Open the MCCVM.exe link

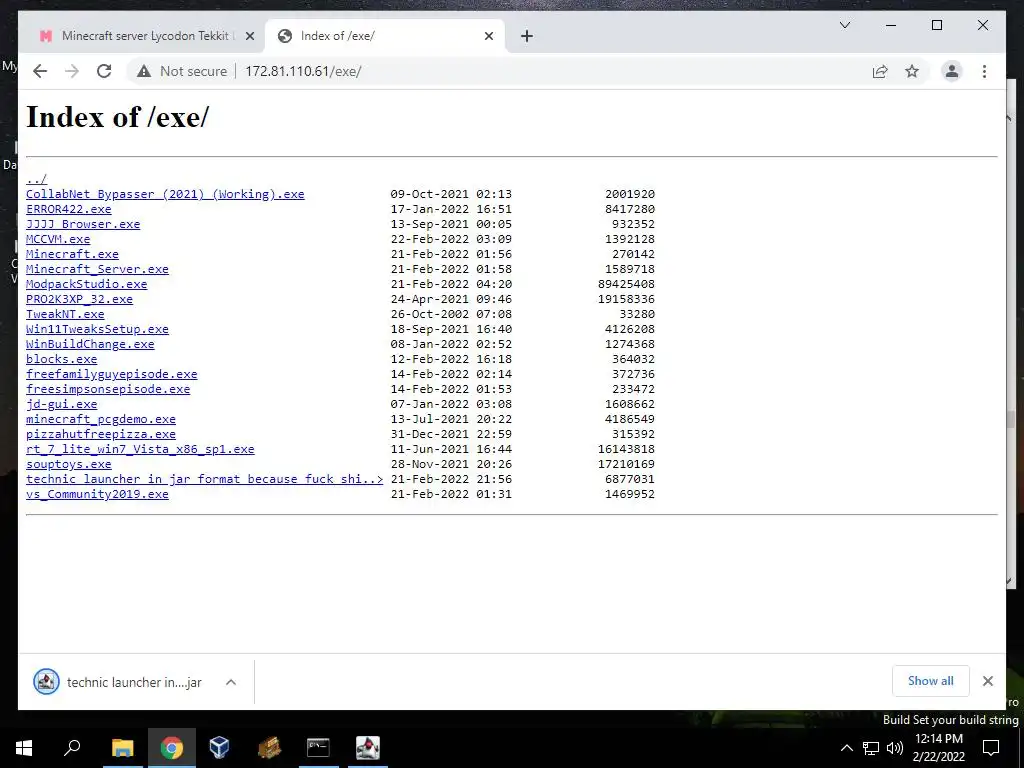(58, 239)
